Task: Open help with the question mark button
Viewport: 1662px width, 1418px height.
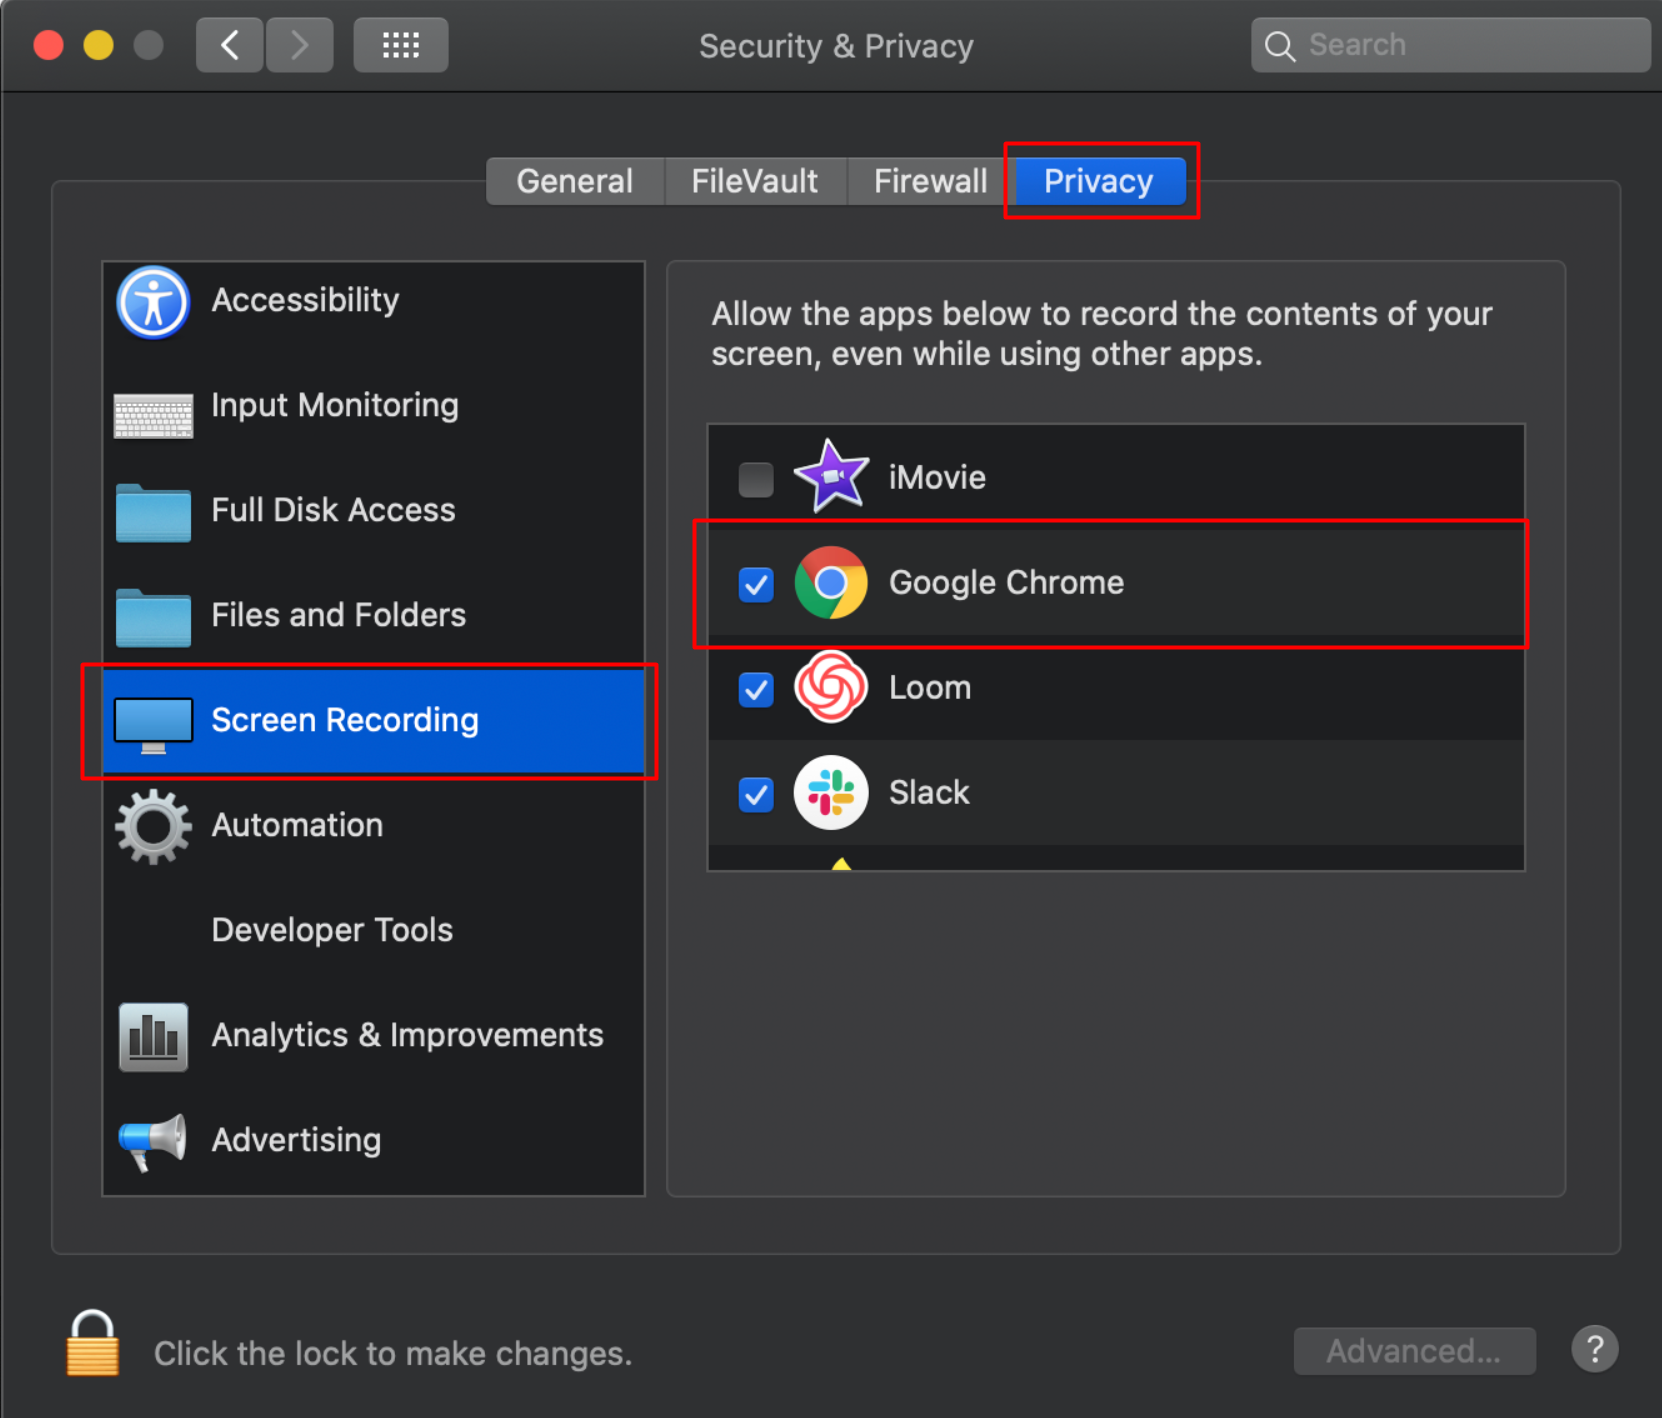Action: click(x=1595, y=1349)
